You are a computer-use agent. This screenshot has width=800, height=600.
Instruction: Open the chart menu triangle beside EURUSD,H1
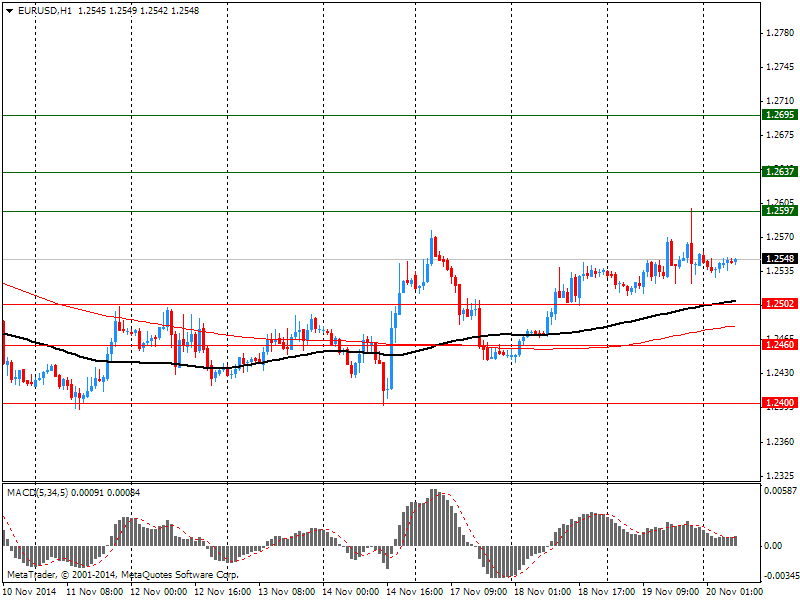pyautogui.click(x=10, y=11)
